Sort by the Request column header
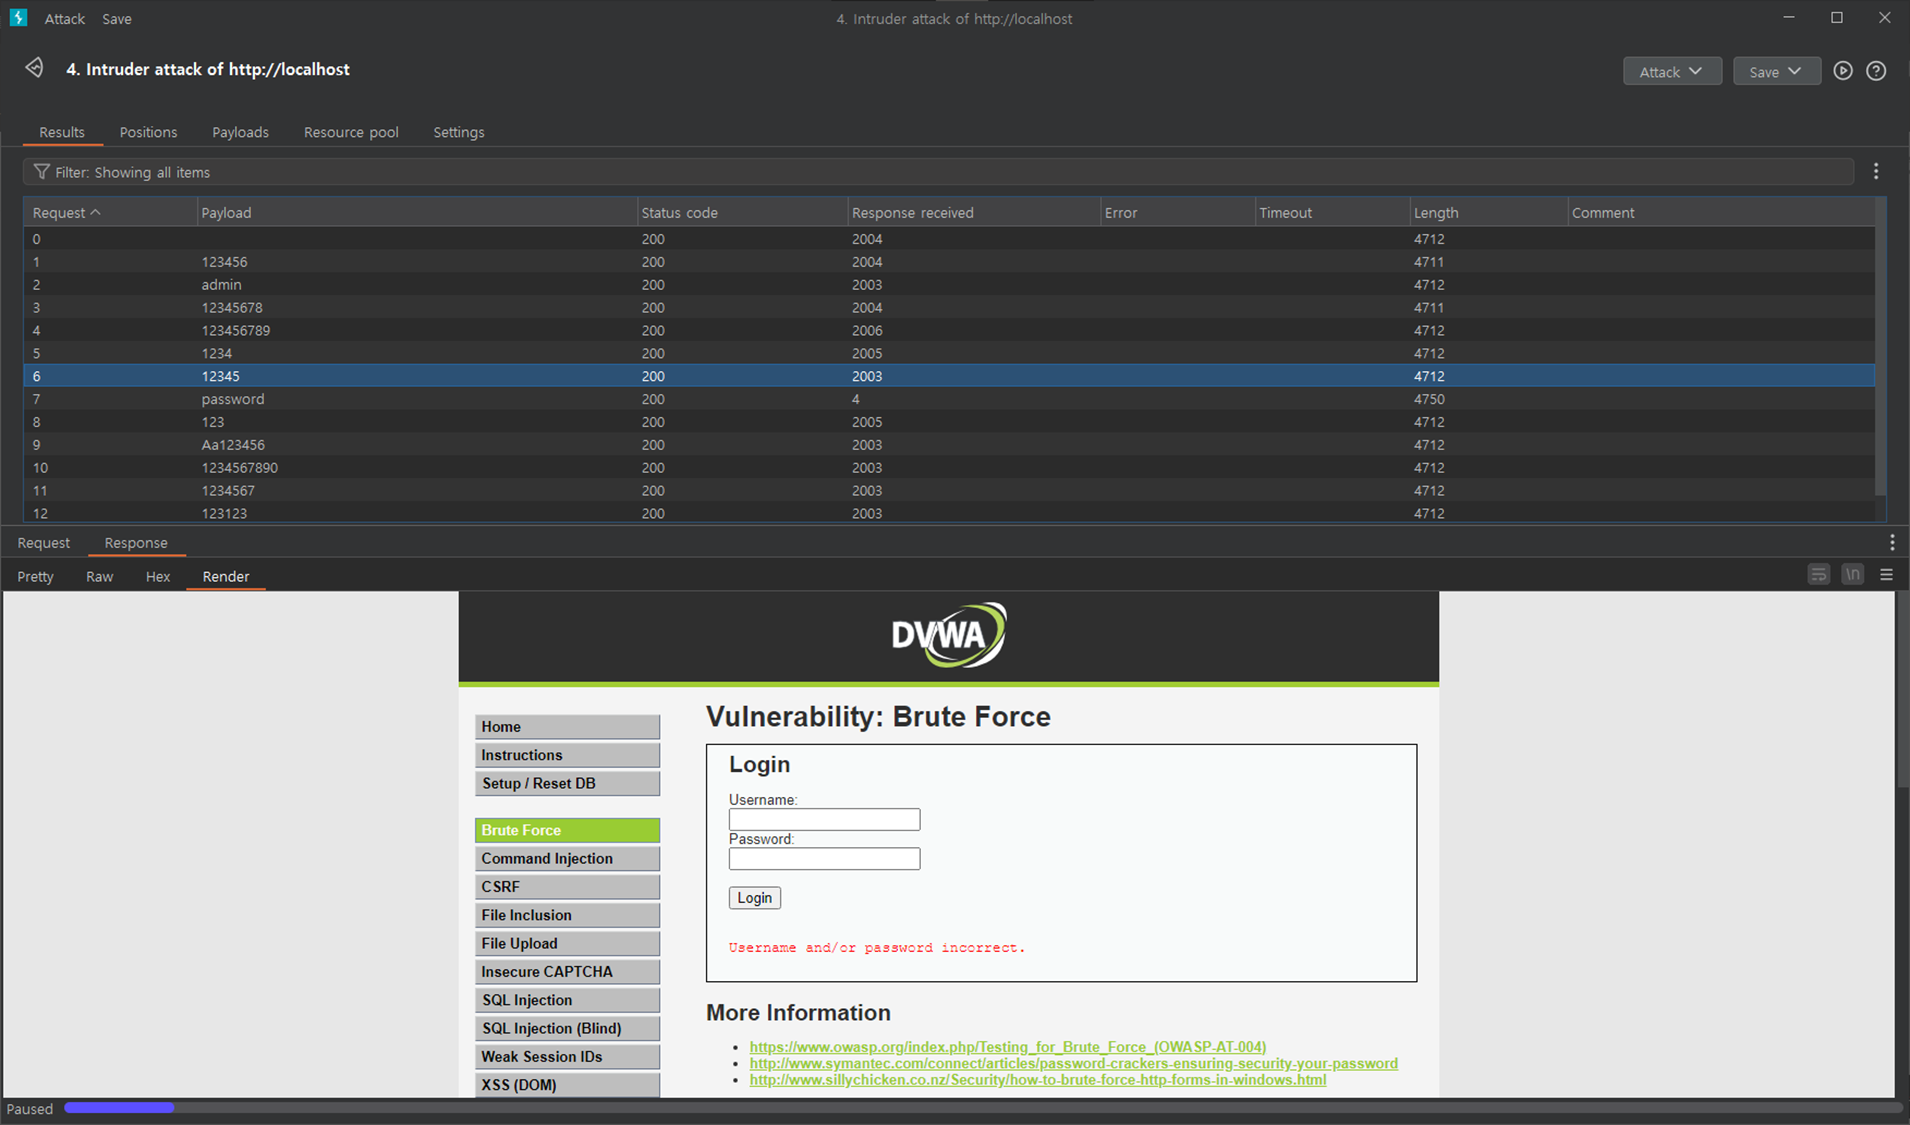This screenshot has width=1910, height=1125. (x=110, y=212)
